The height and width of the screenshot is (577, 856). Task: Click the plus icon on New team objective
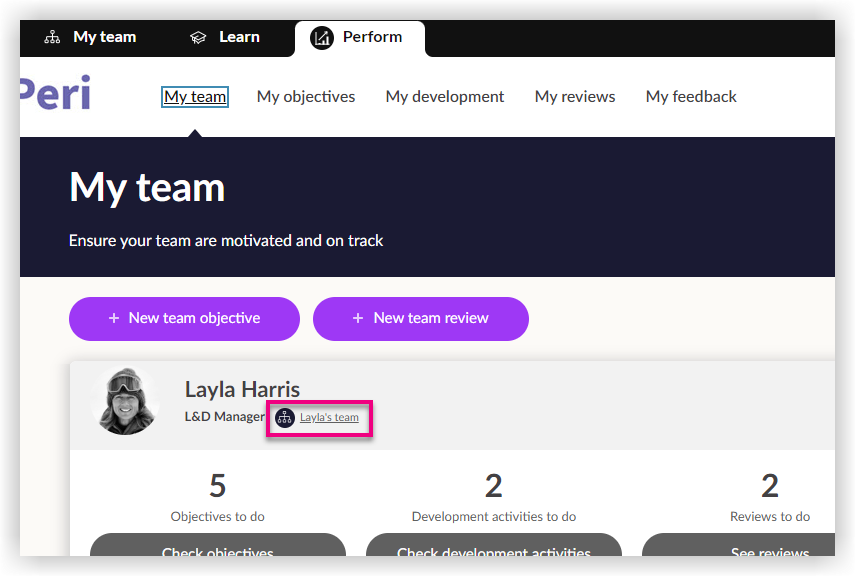pos(114,319)
